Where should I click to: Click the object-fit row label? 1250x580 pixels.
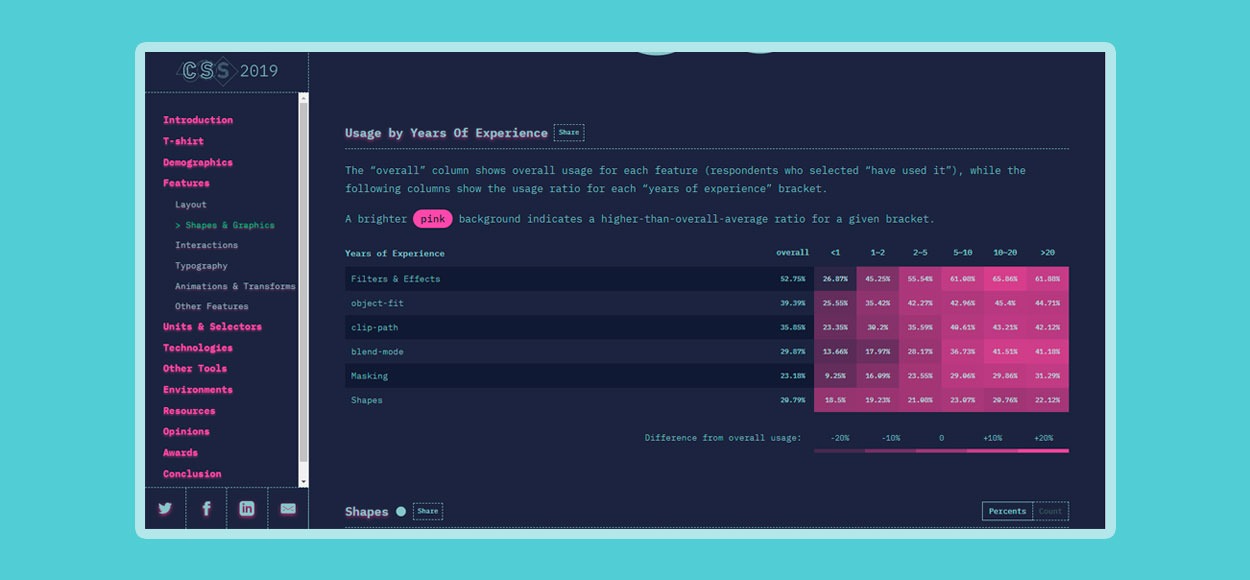(x=377, y=303)
